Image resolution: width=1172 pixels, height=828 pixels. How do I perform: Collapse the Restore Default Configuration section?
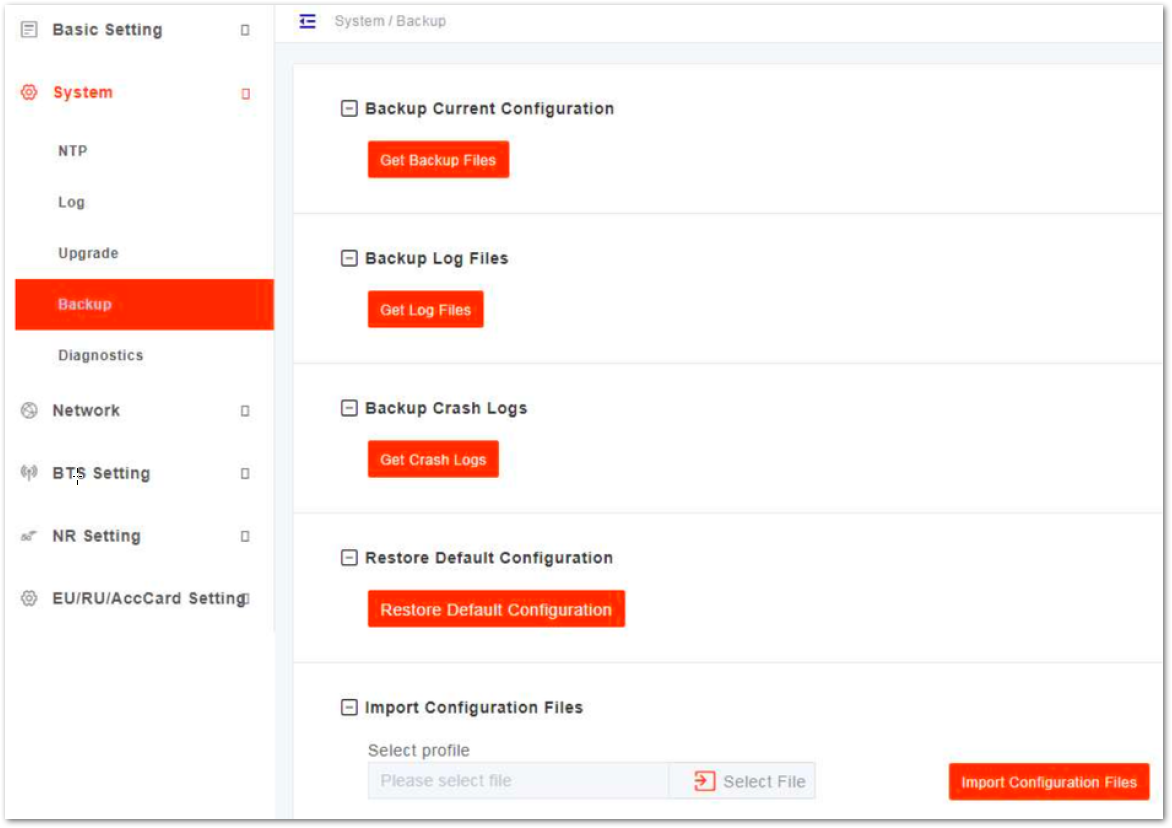[x=349, y=557]
